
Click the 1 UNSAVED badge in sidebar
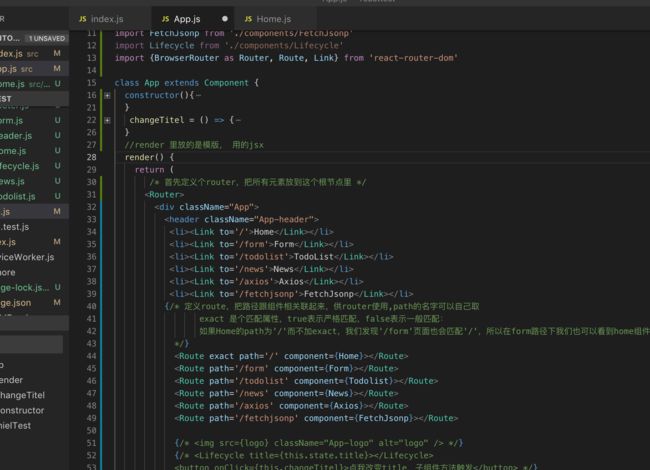point(46,39)
